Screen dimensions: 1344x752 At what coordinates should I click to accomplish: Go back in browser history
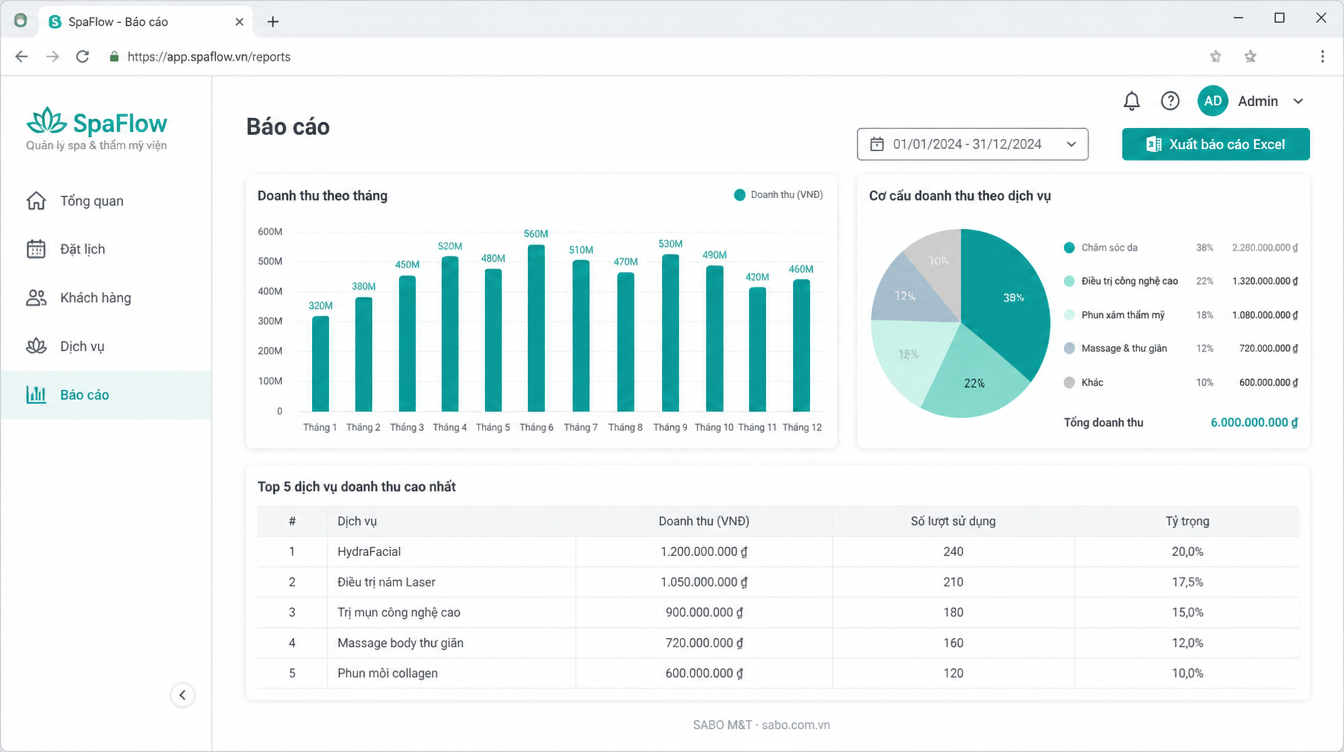[x=22, y=57]
